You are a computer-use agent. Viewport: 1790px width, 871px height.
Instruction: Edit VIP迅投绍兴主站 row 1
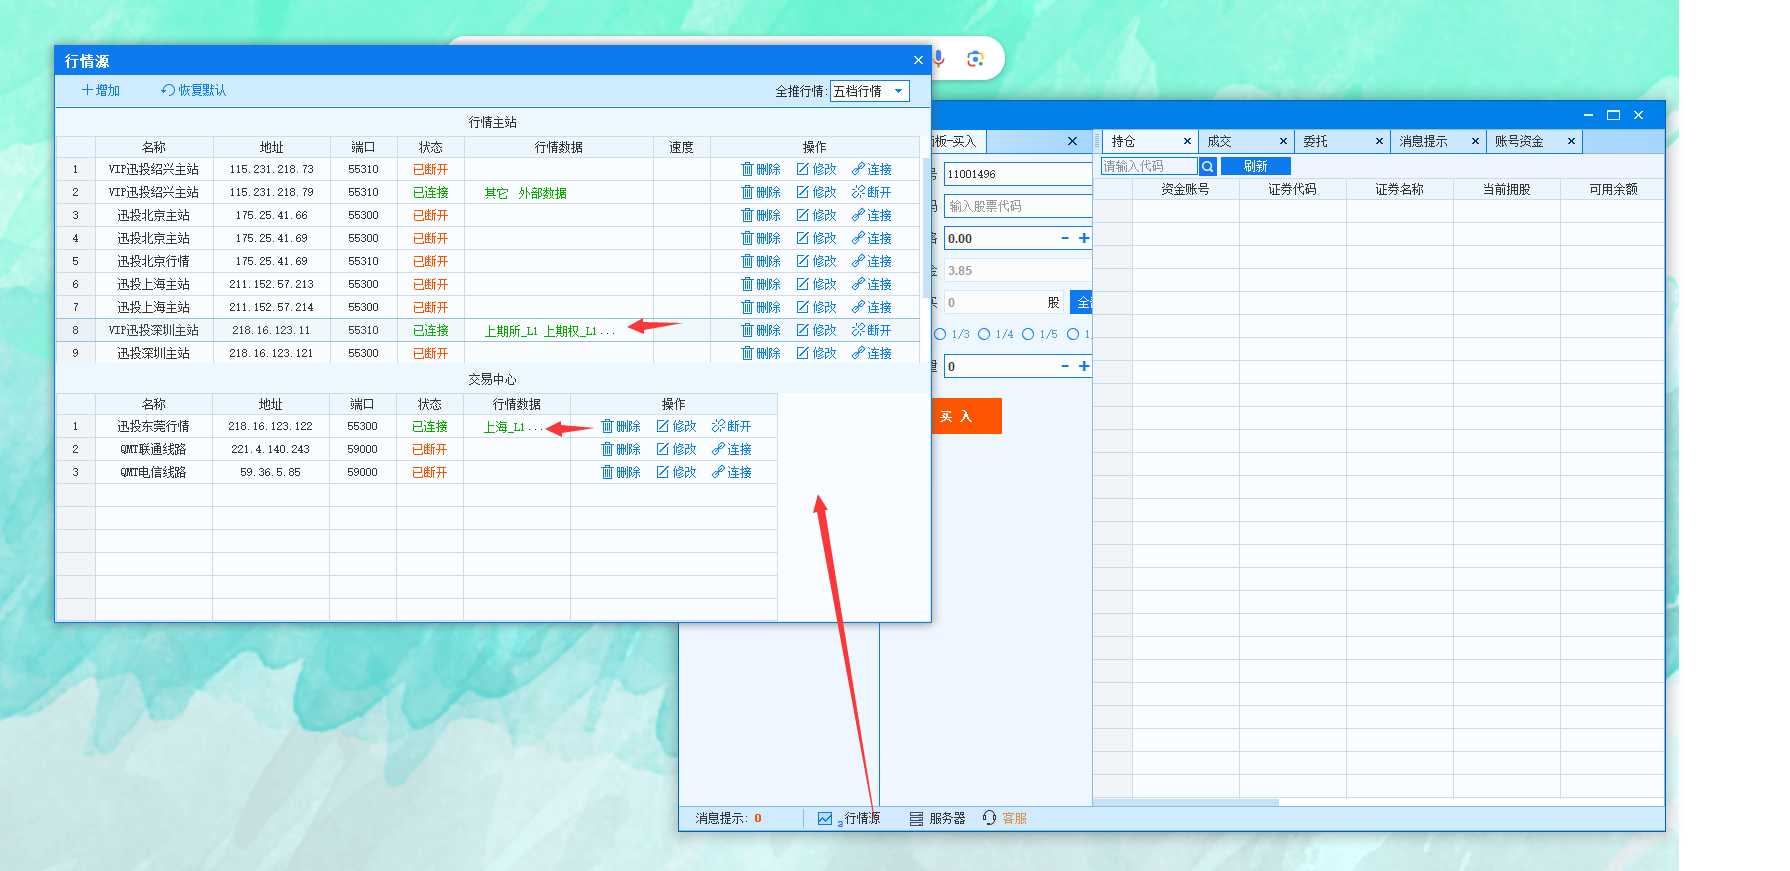(816, 169)
